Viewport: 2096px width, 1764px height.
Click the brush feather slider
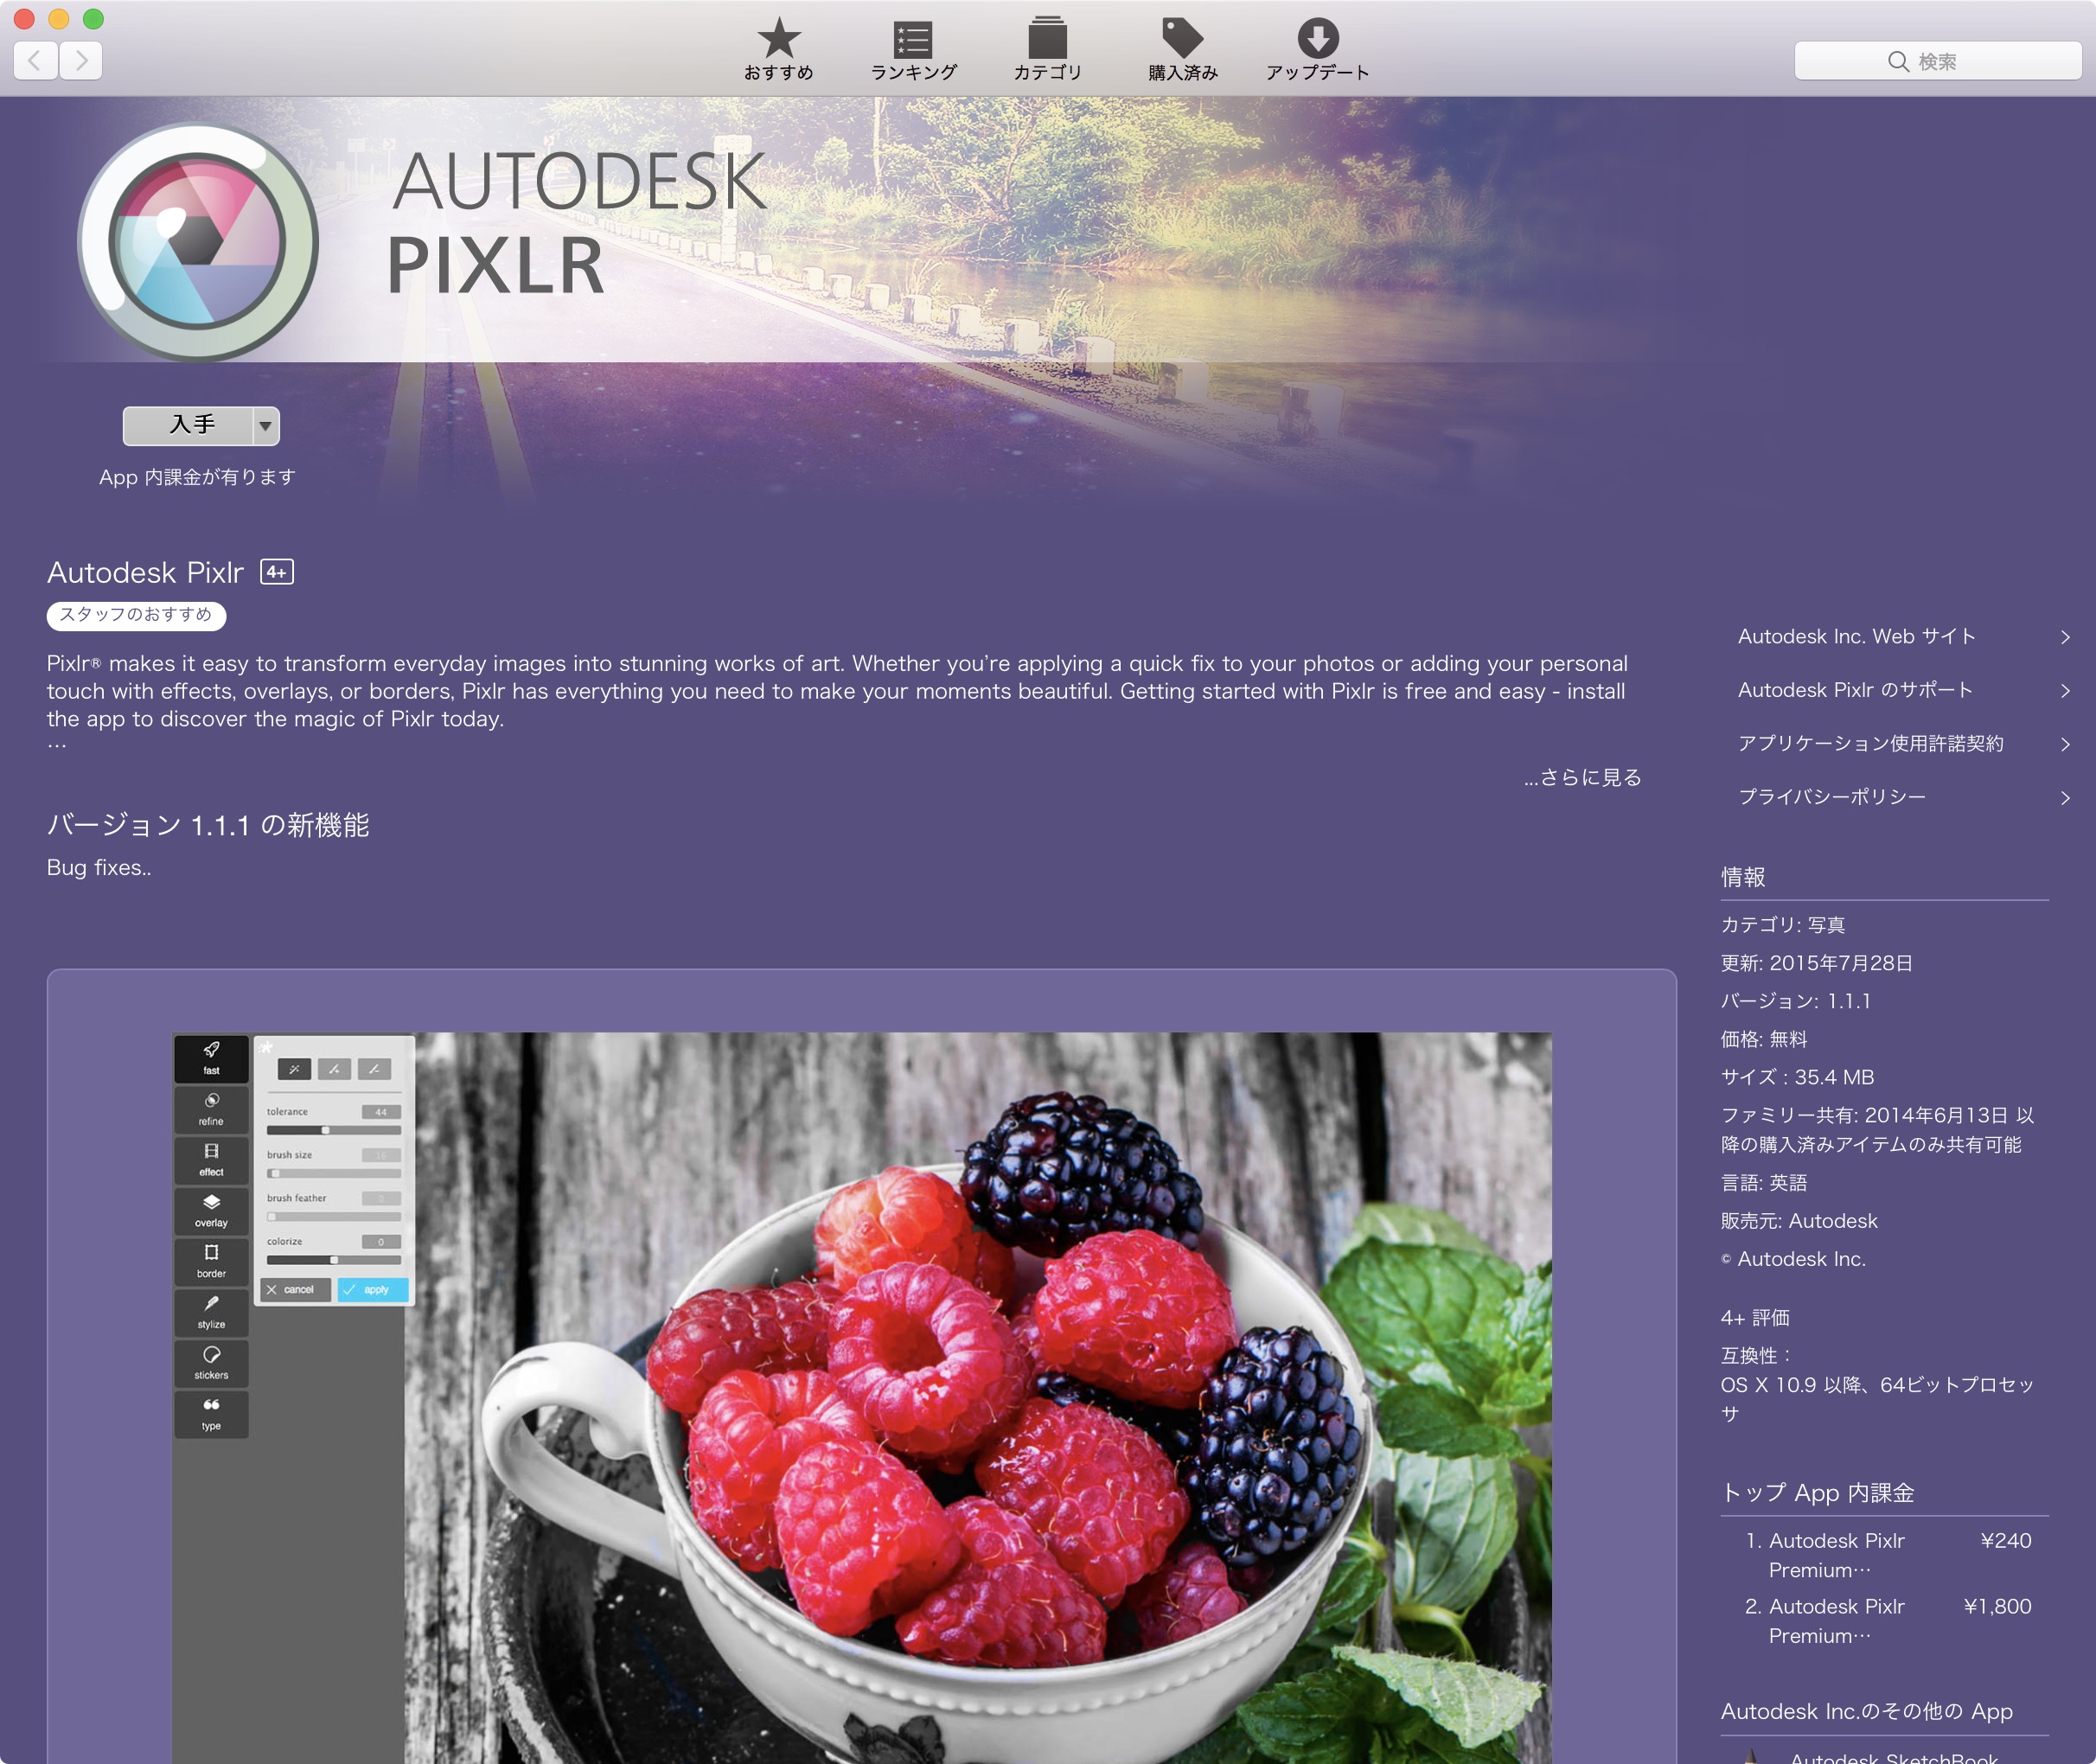point(333,1217)
